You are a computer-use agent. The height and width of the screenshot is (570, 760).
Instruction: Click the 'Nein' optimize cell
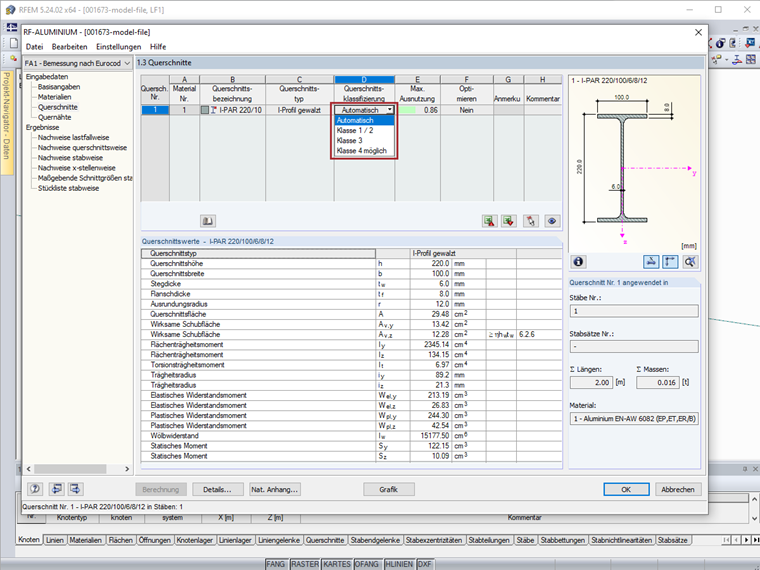[x=467, y=110]
